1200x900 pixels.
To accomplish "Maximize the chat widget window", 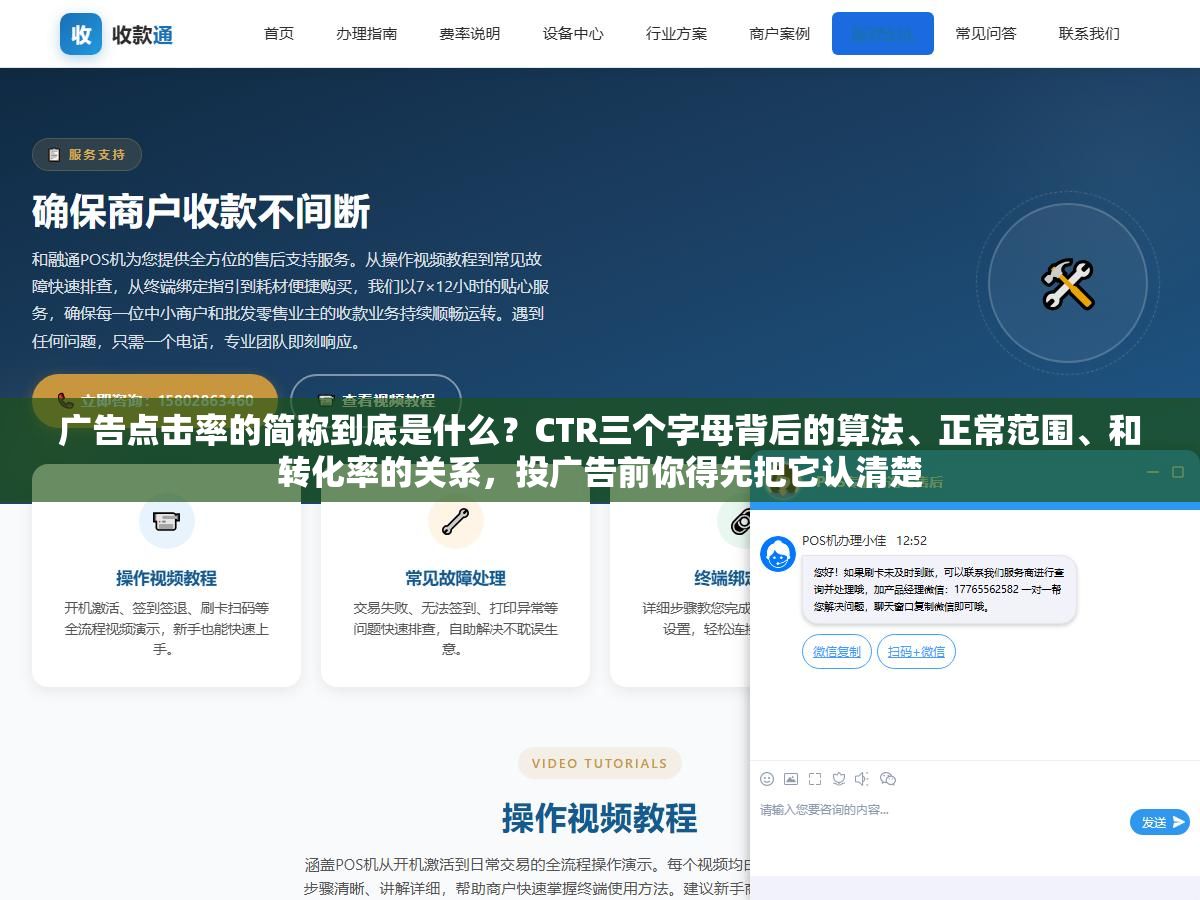I will [1178, 472].
